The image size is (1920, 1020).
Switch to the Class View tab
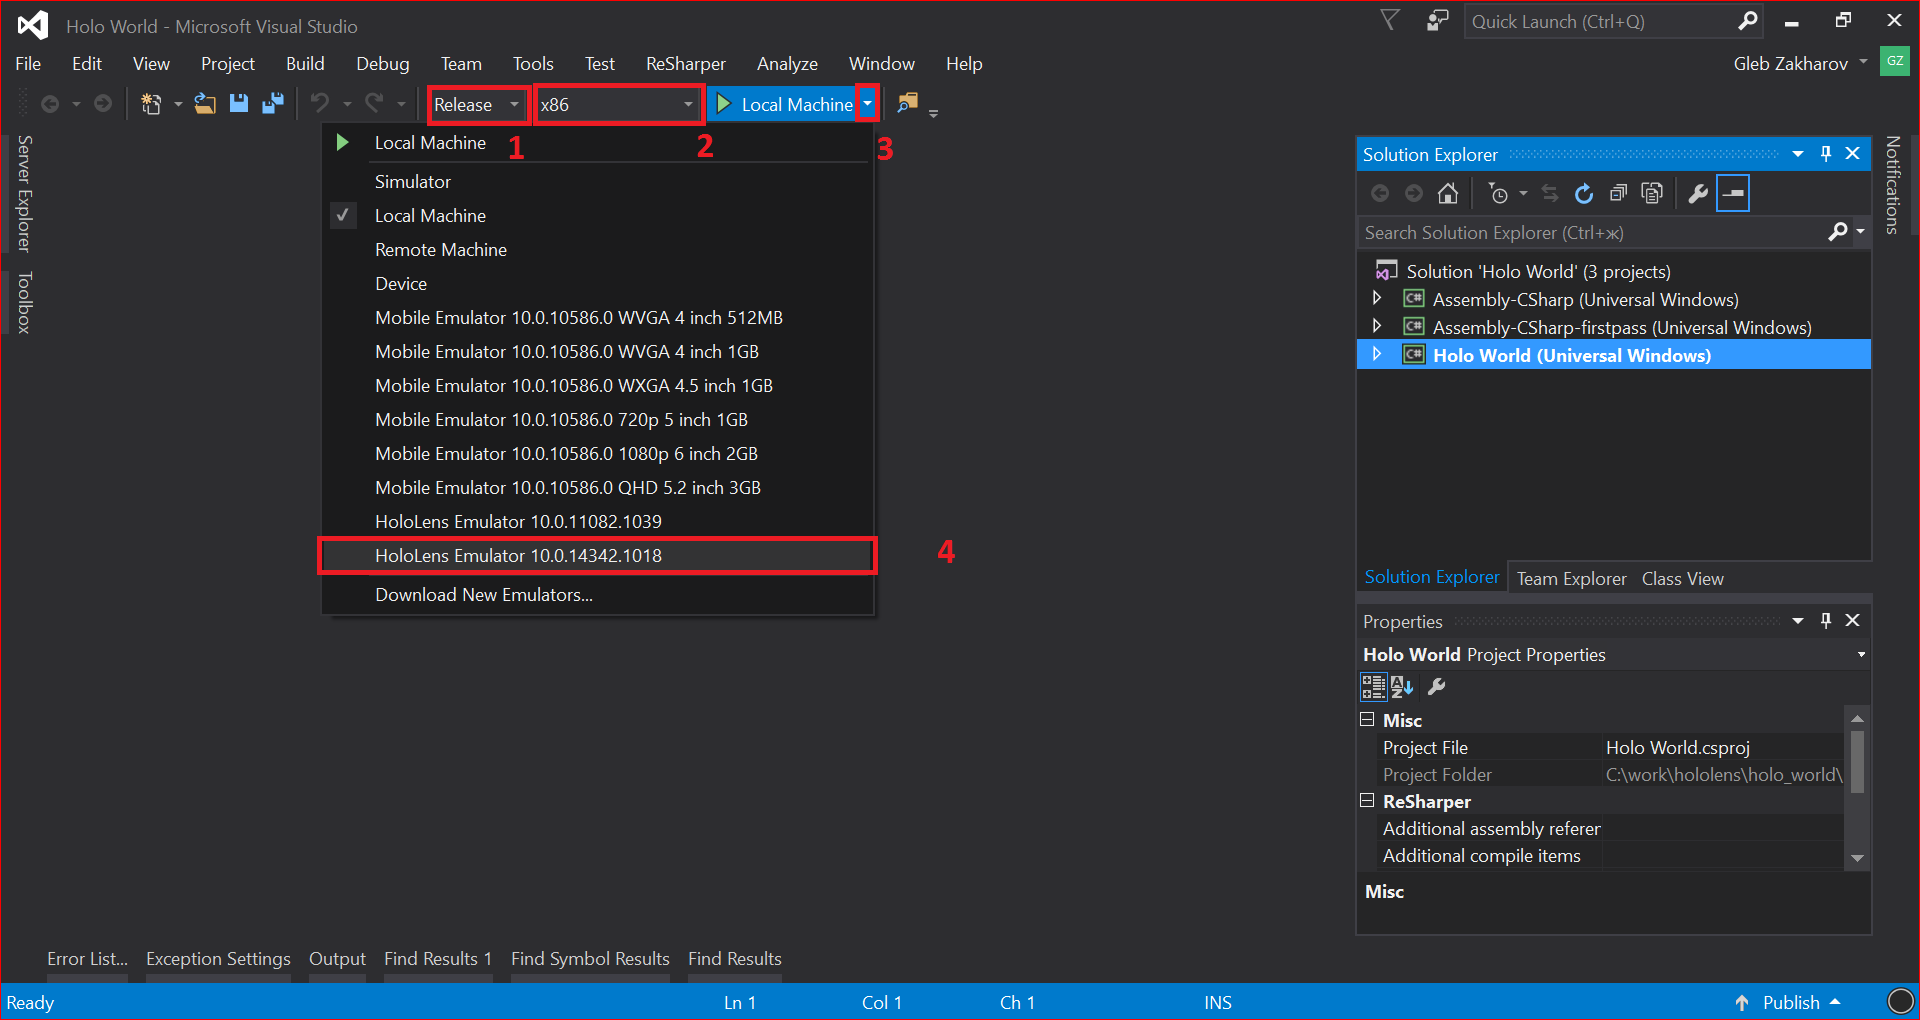pyautogui.click(x=1682, y=579)
